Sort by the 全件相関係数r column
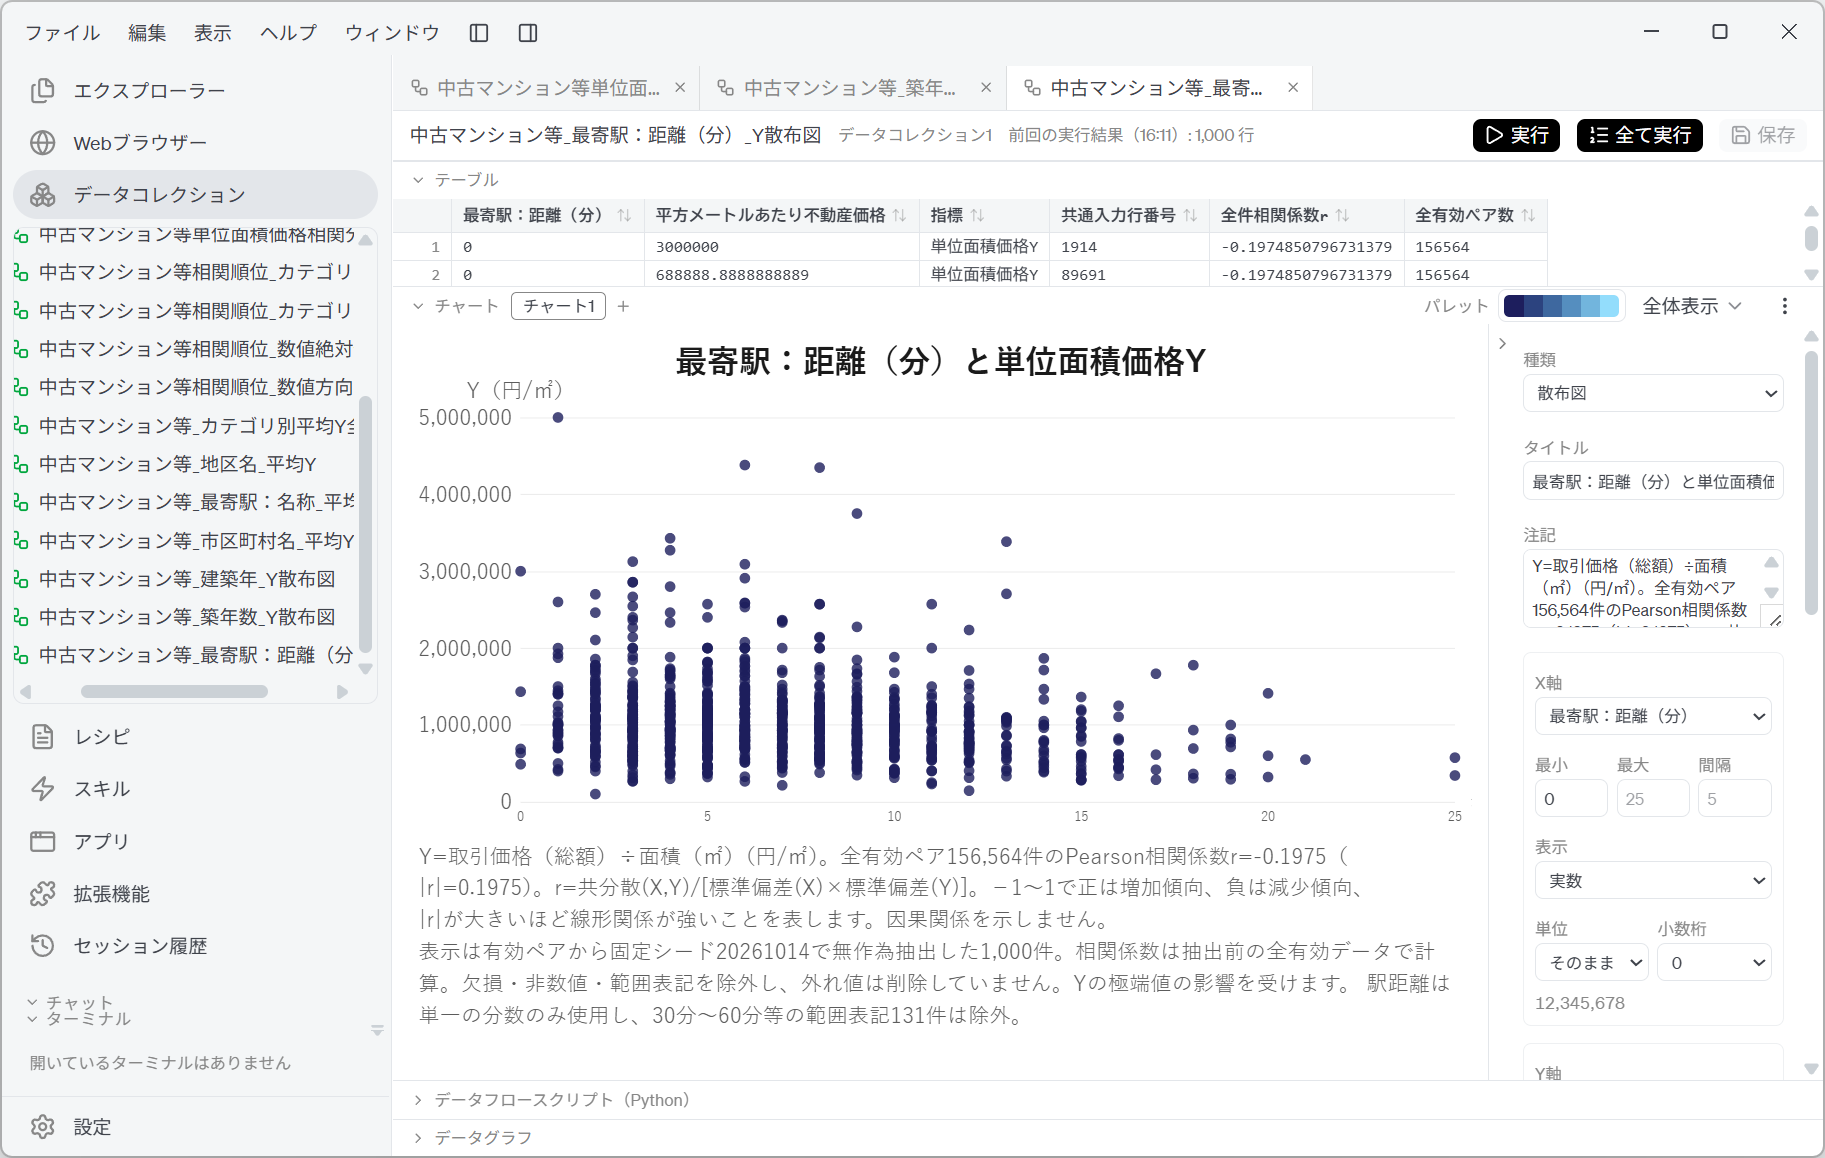The width and height of the screenshot is (1825, 1158). (x=1343, y=215)
